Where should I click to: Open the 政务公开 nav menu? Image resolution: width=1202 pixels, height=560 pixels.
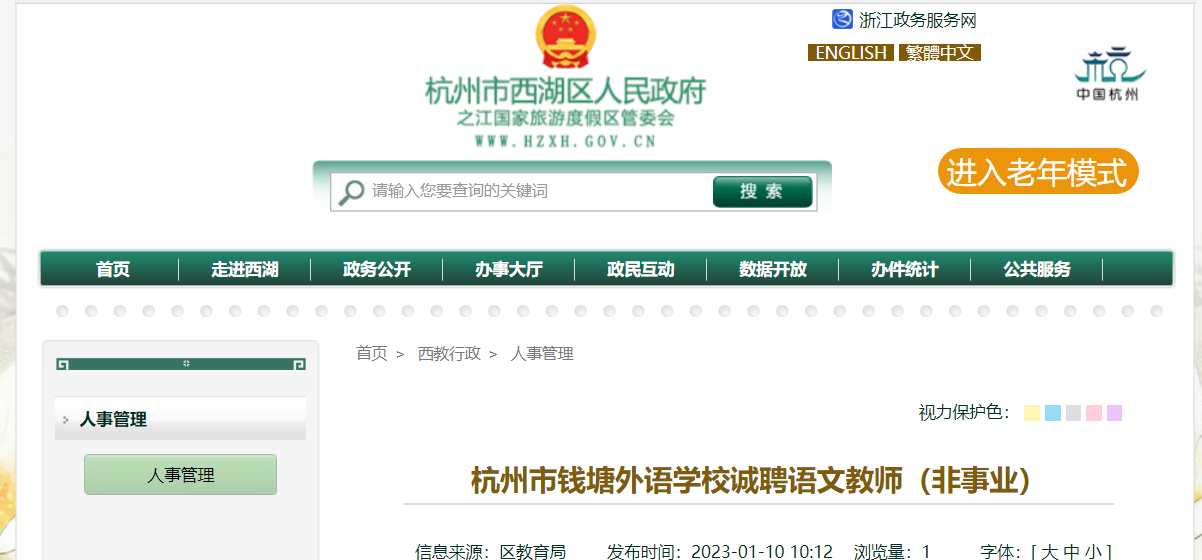[377, 270]
